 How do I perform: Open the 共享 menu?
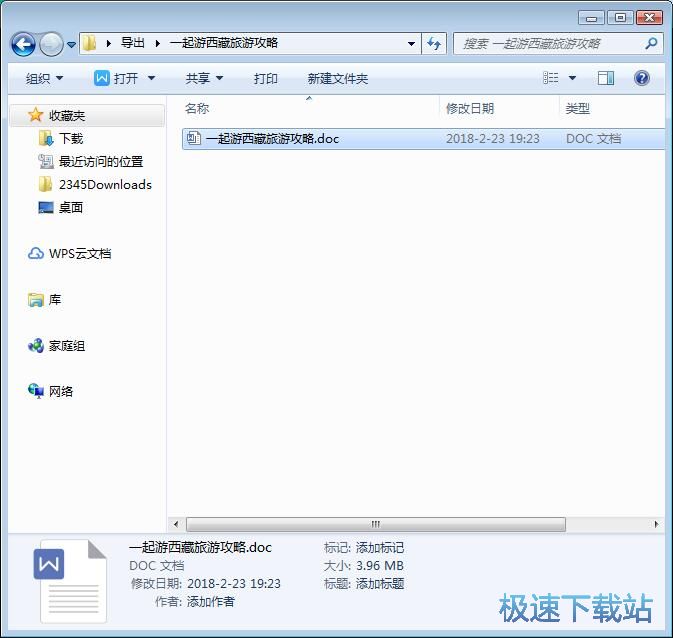204,79
